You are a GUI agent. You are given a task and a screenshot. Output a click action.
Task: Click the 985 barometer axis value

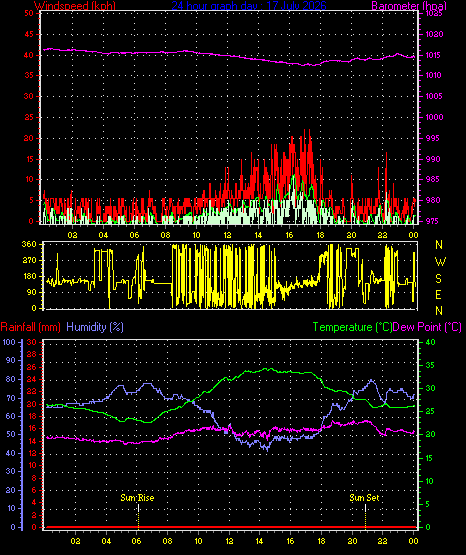432,179
